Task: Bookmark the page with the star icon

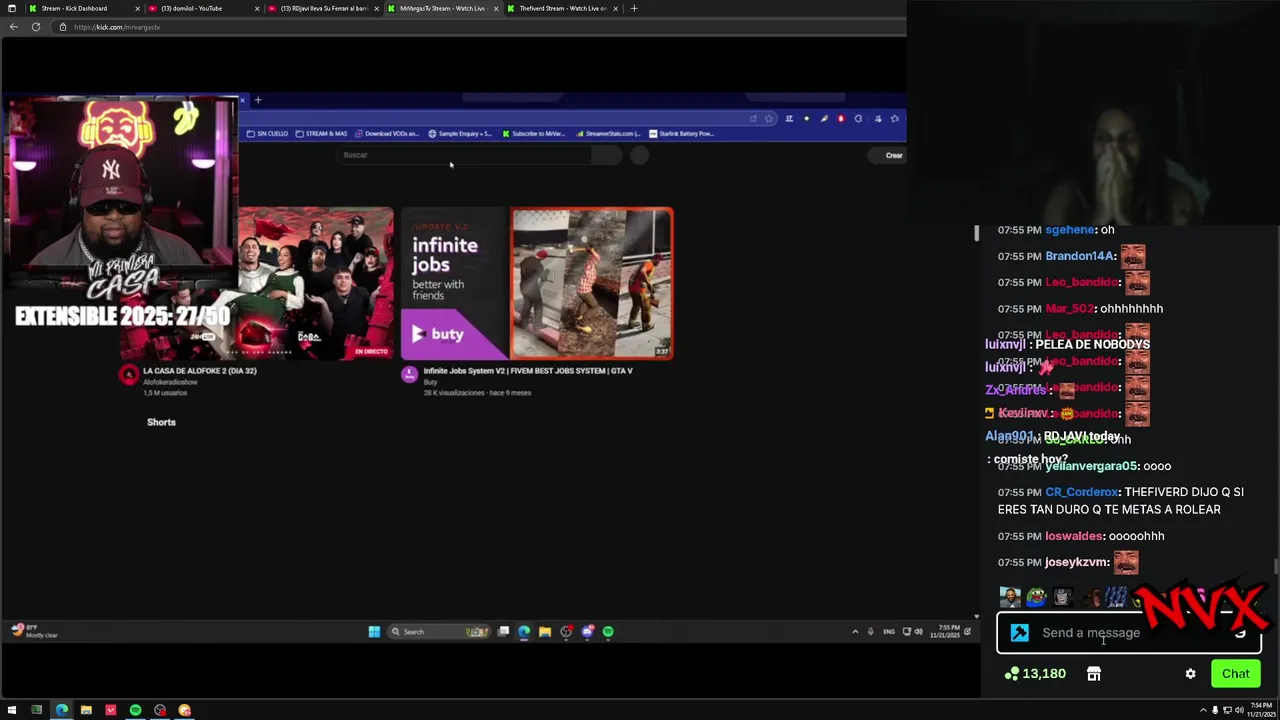Action: 769,119
